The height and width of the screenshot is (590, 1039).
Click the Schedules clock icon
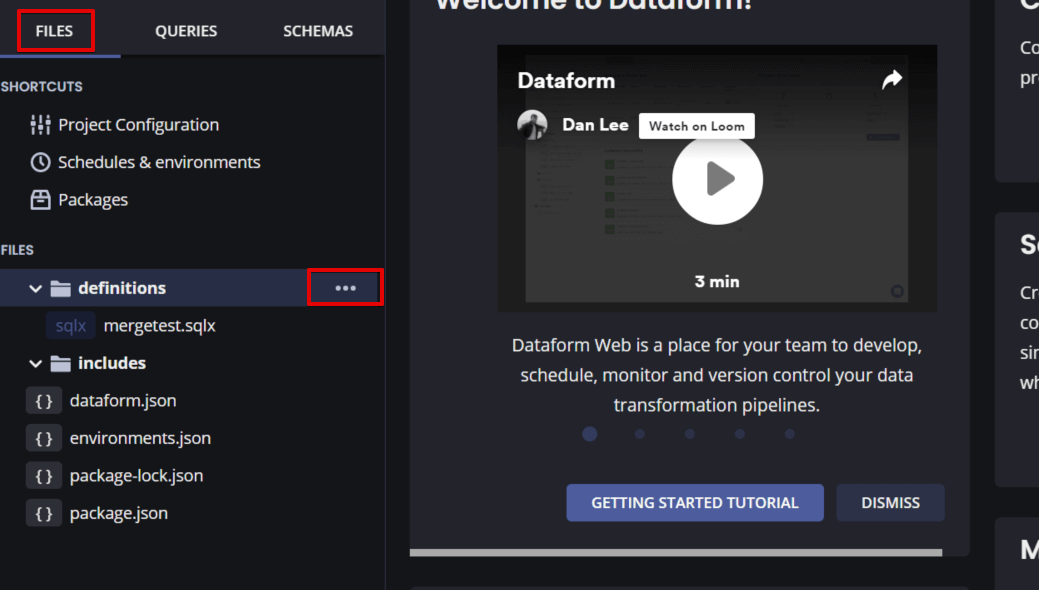point(40,162)
